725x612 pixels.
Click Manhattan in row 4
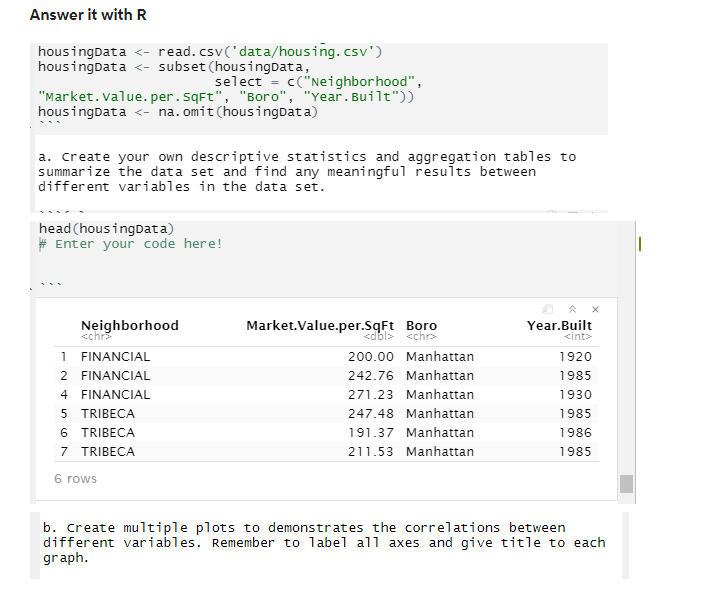tap(440, 394)
